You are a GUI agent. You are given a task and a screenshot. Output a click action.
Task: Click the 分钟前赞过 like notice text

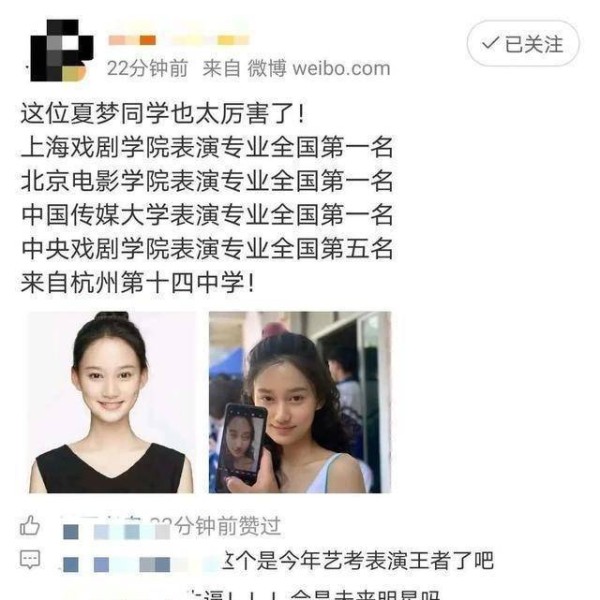[x=229, y=526]
